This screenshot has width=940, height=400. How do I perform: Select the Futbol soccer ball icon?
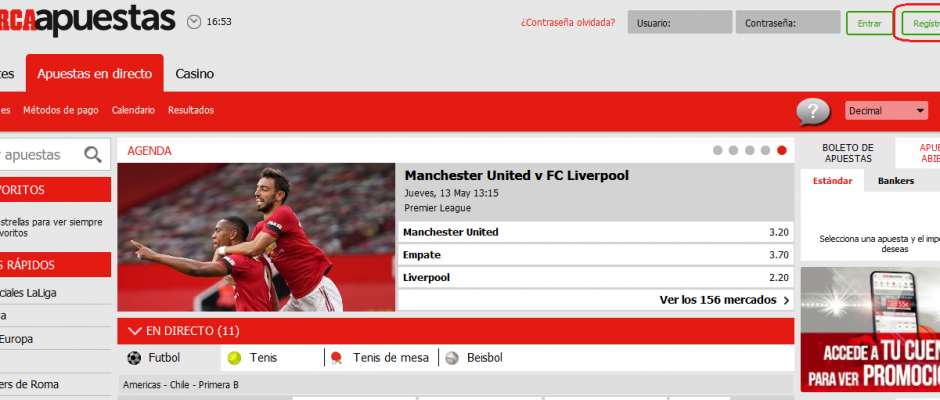click(134, 358)
